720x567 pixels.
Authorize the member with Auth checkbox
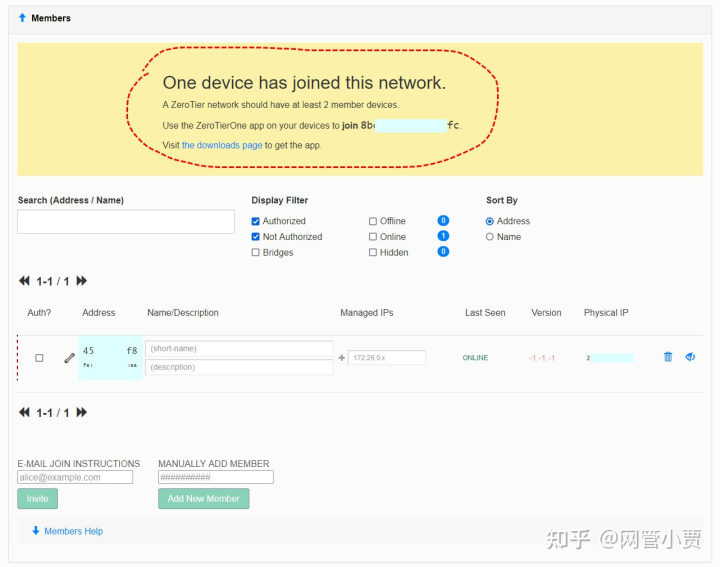pos(39,358)
